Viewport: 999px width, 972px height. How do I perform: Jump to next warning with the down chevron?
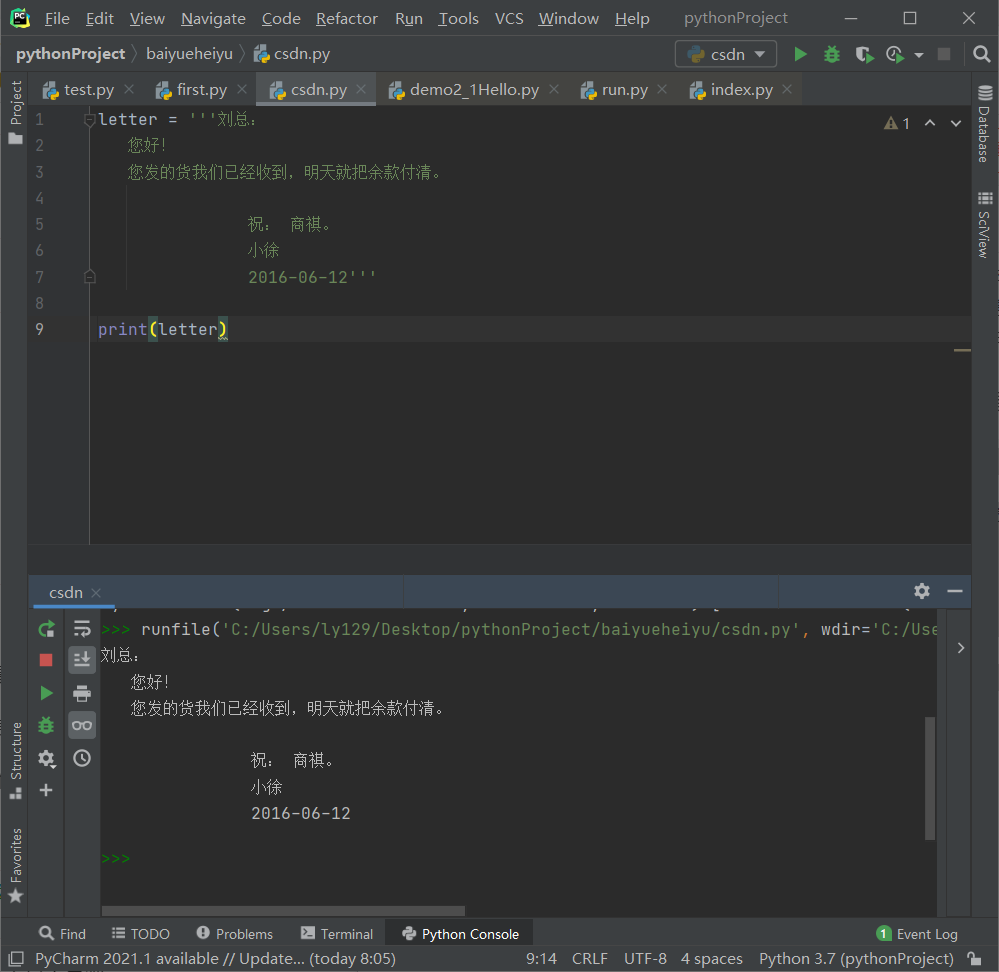click(955, 122)
